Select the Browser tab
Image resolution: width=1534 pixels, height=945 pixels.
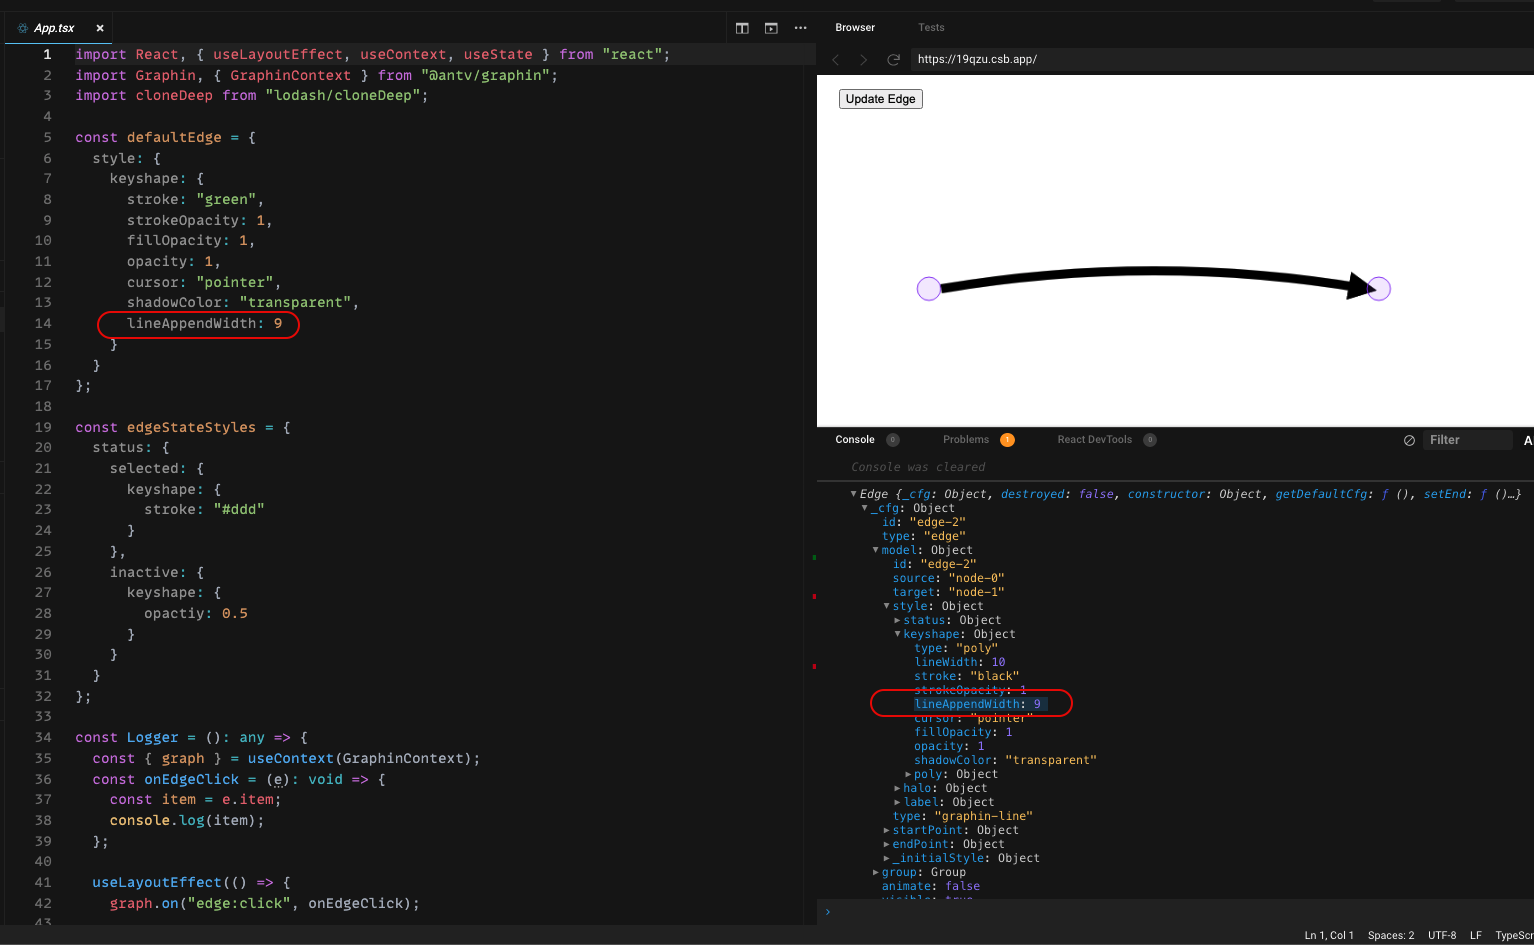pyautogui.click(x=855, y=27)
